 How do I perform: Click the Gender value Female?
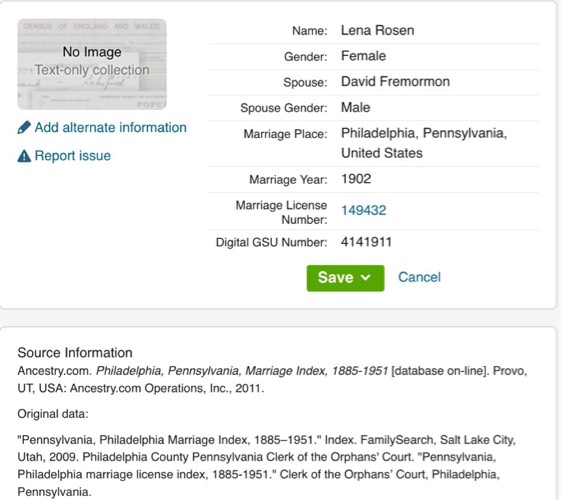tap(364, 56)
